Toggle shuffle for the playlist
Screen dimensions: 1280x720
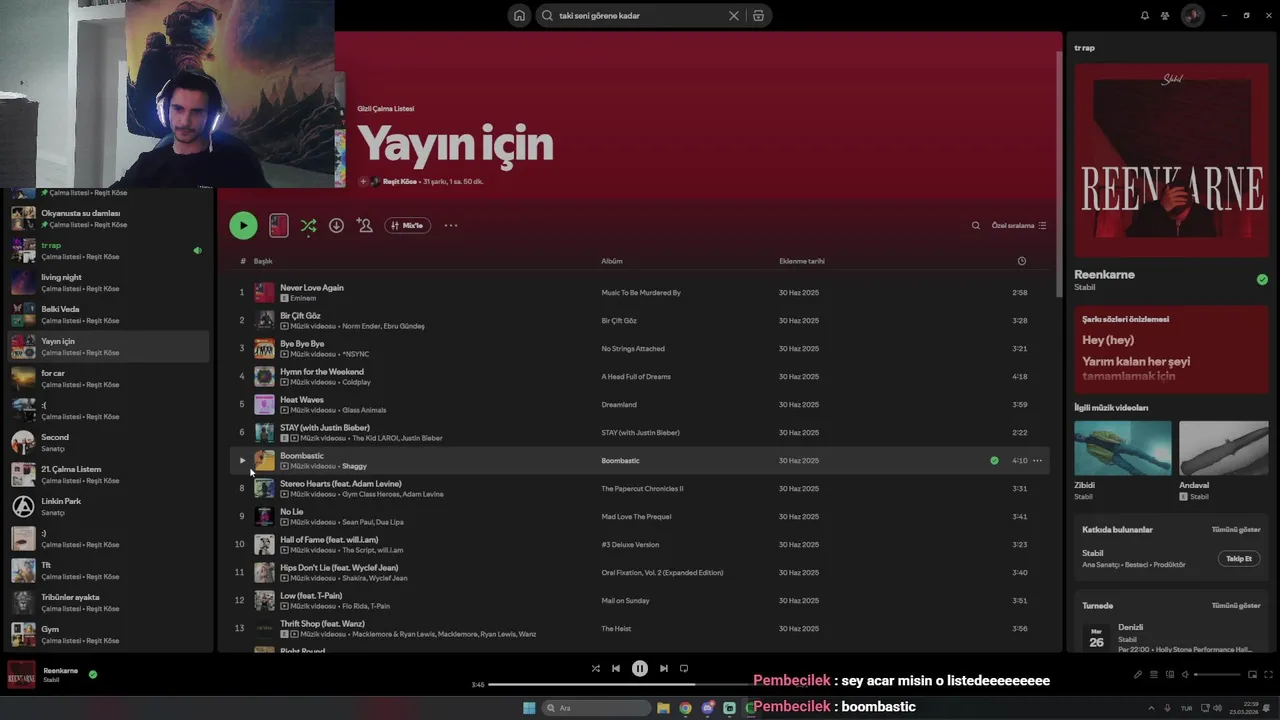click(x=308, y=226)
